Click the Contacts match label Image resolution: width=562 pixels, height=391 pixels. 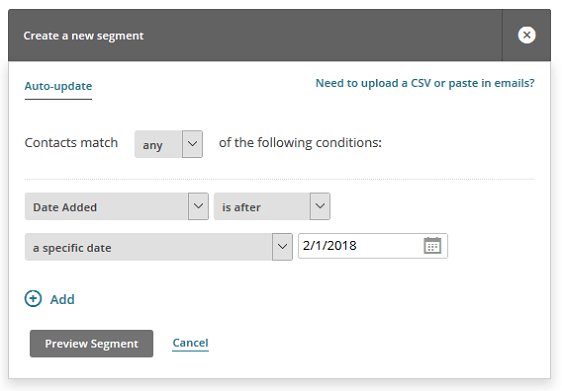(x=71, y=143)
